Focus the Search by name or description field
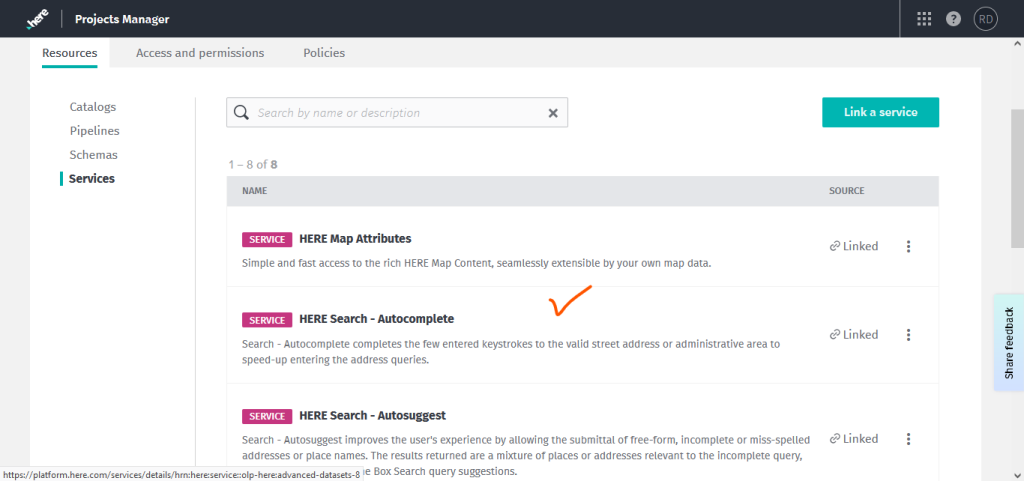Viewport: 1024px width, 481px height. tap(397, 113)
